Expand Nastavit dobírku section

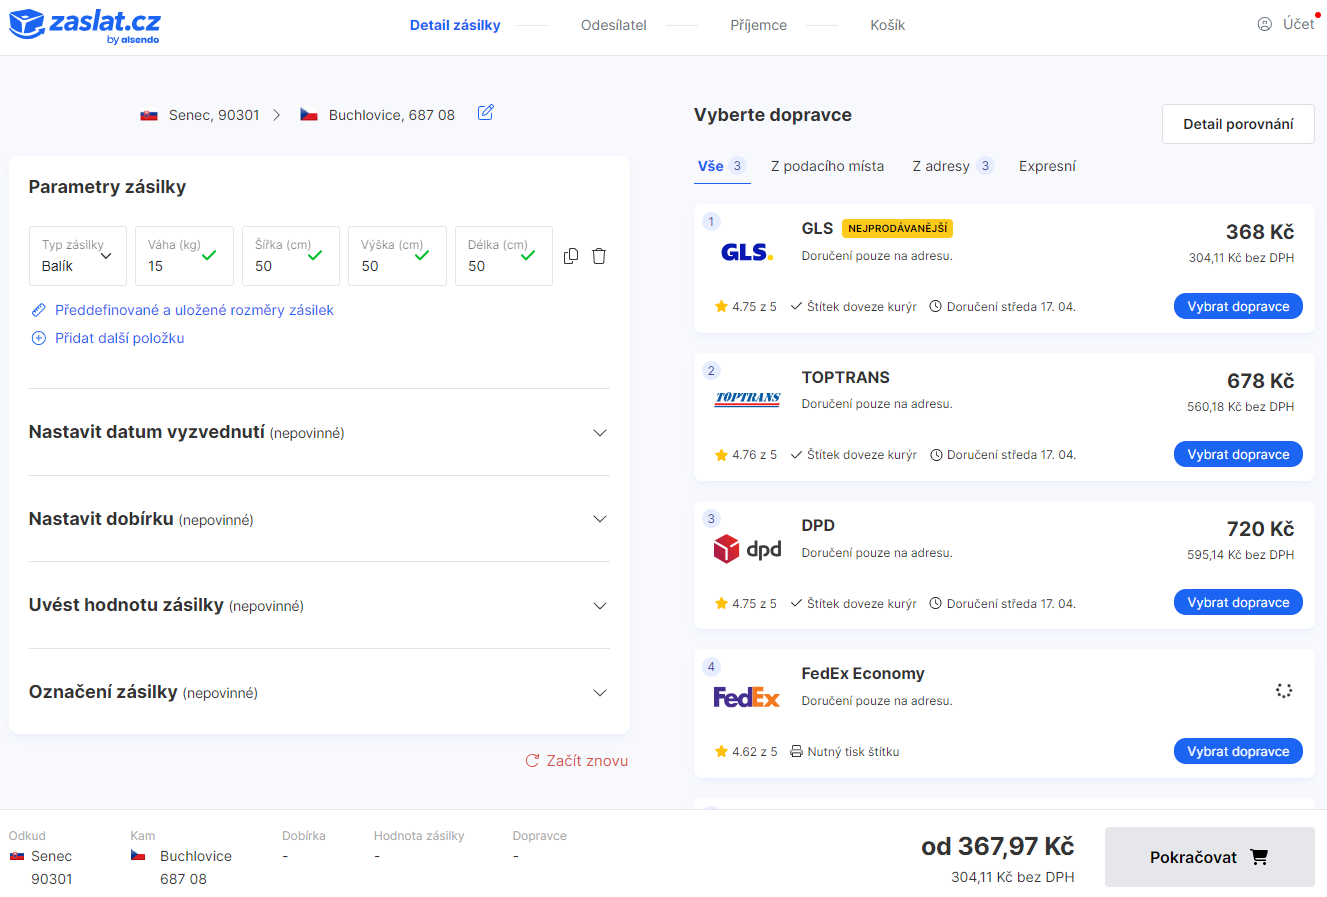[x=319, y=519]
